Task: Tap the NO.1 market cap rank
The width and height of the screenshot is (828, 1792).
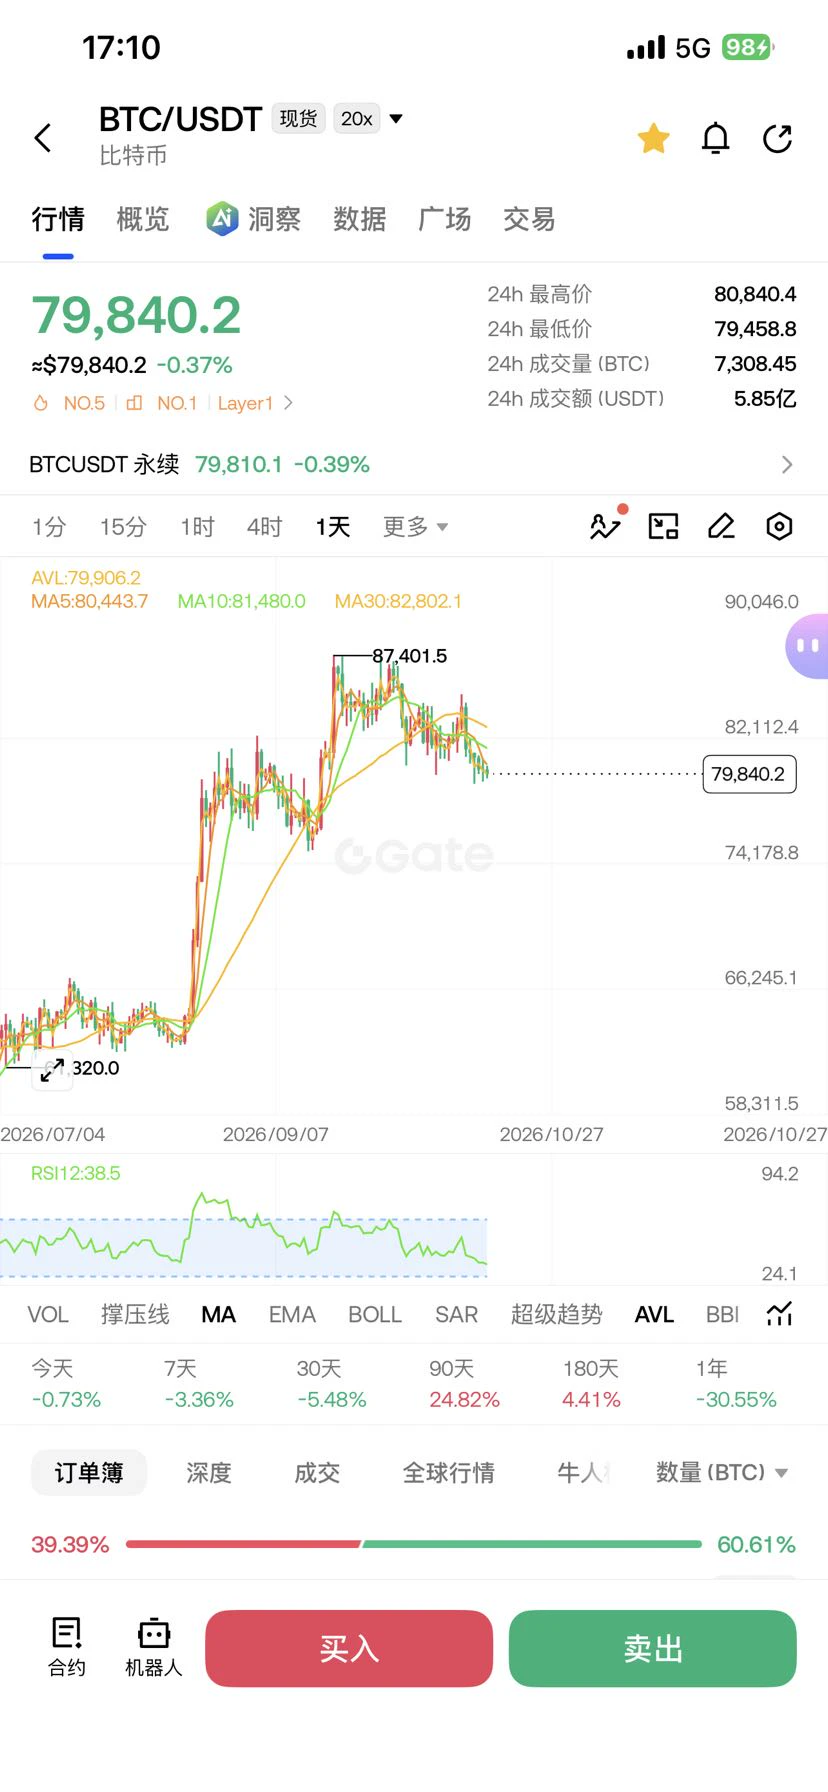Action: [x=162, y=403]
